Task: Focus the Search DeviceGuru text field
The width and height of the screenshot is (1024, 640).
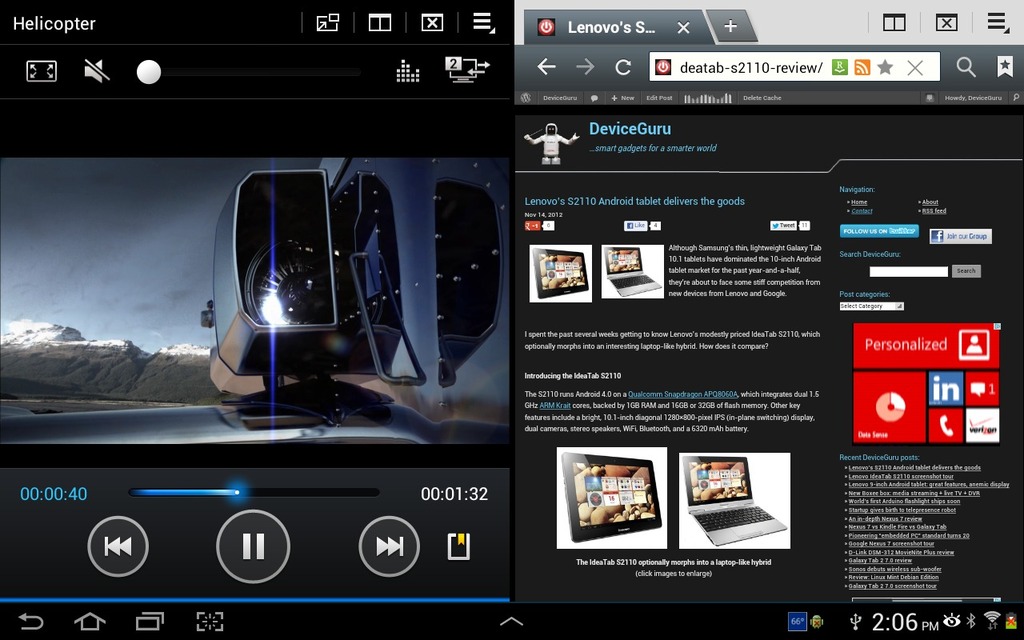Action: tap(908, 271)
